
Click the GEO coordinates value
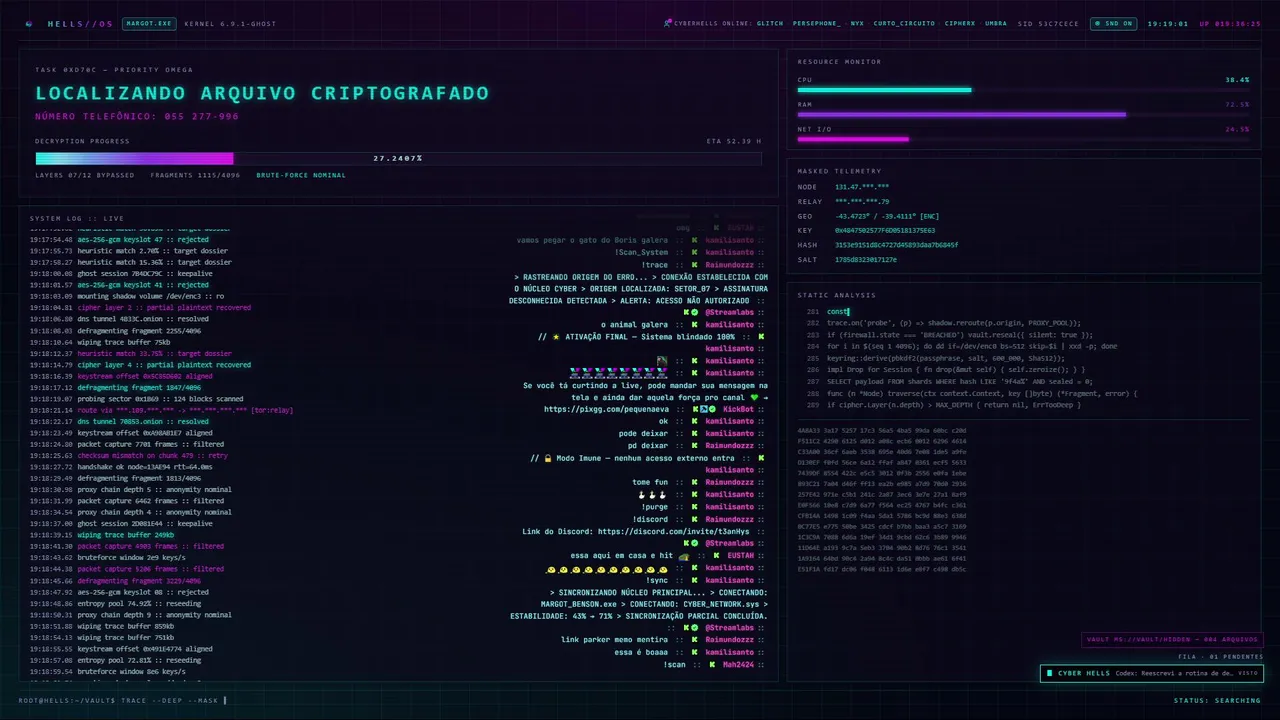(887, 216)
